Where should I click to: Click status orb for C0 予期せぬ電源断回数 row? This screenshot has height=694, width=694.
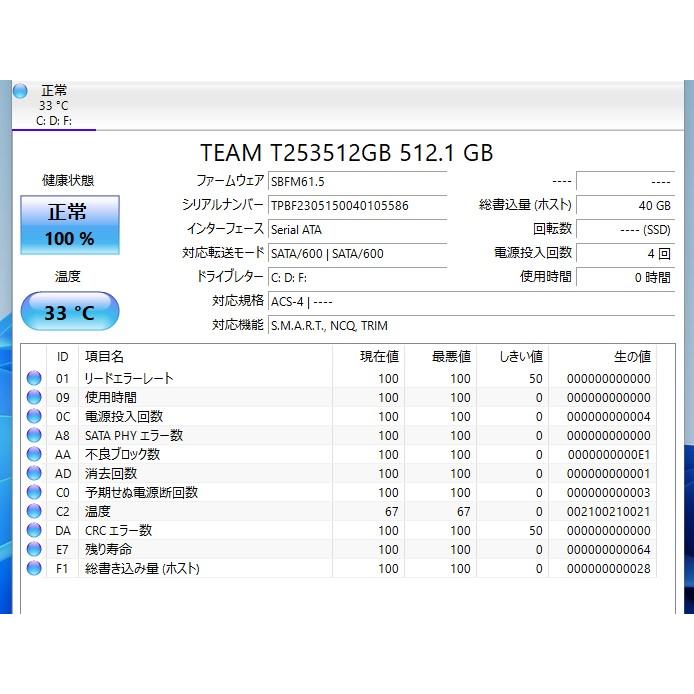(34, 493)
